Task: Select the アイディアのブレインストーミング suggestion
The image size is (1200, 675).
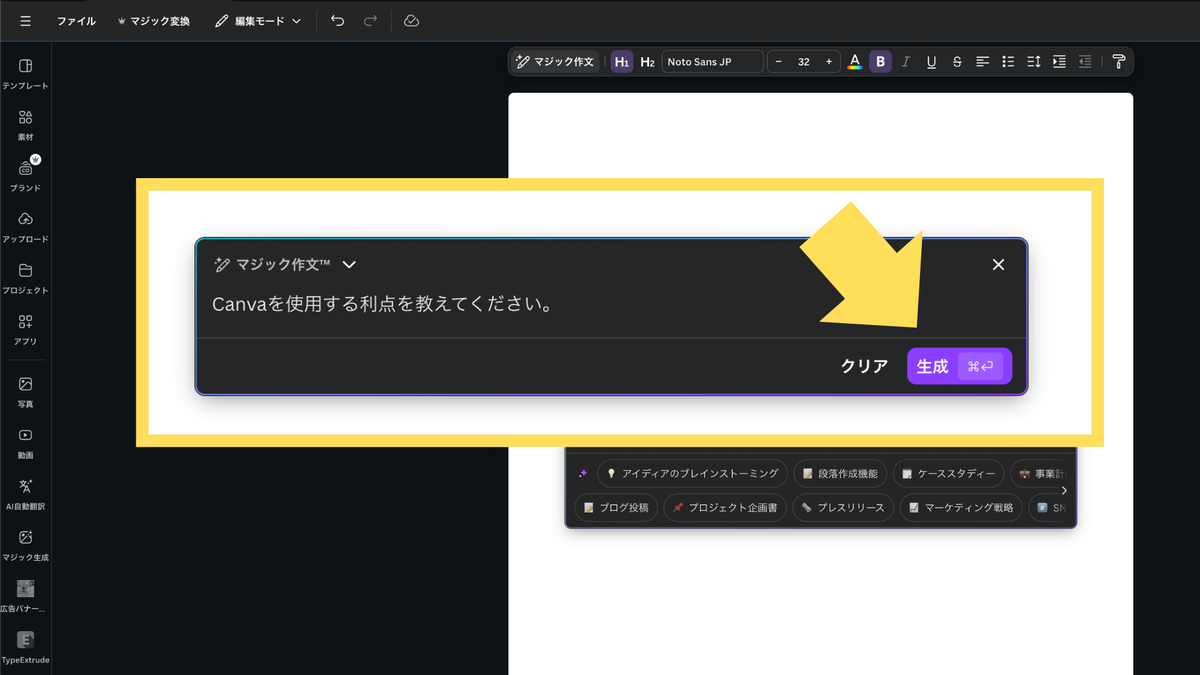Action: pyautogui.click(x=692, y=473)
